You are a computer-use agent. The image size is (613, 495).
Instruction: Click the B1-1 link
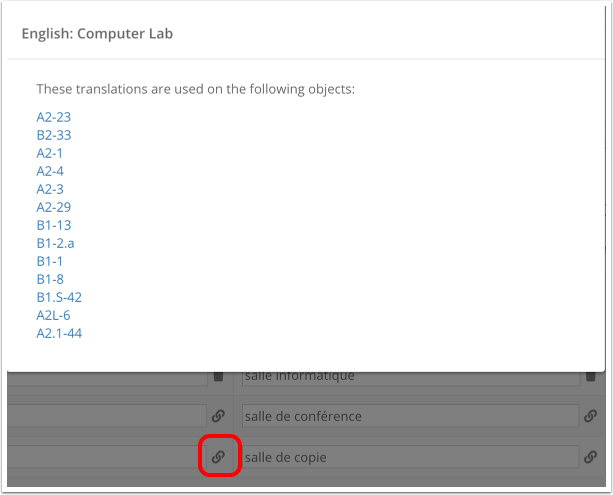(49, 261)
